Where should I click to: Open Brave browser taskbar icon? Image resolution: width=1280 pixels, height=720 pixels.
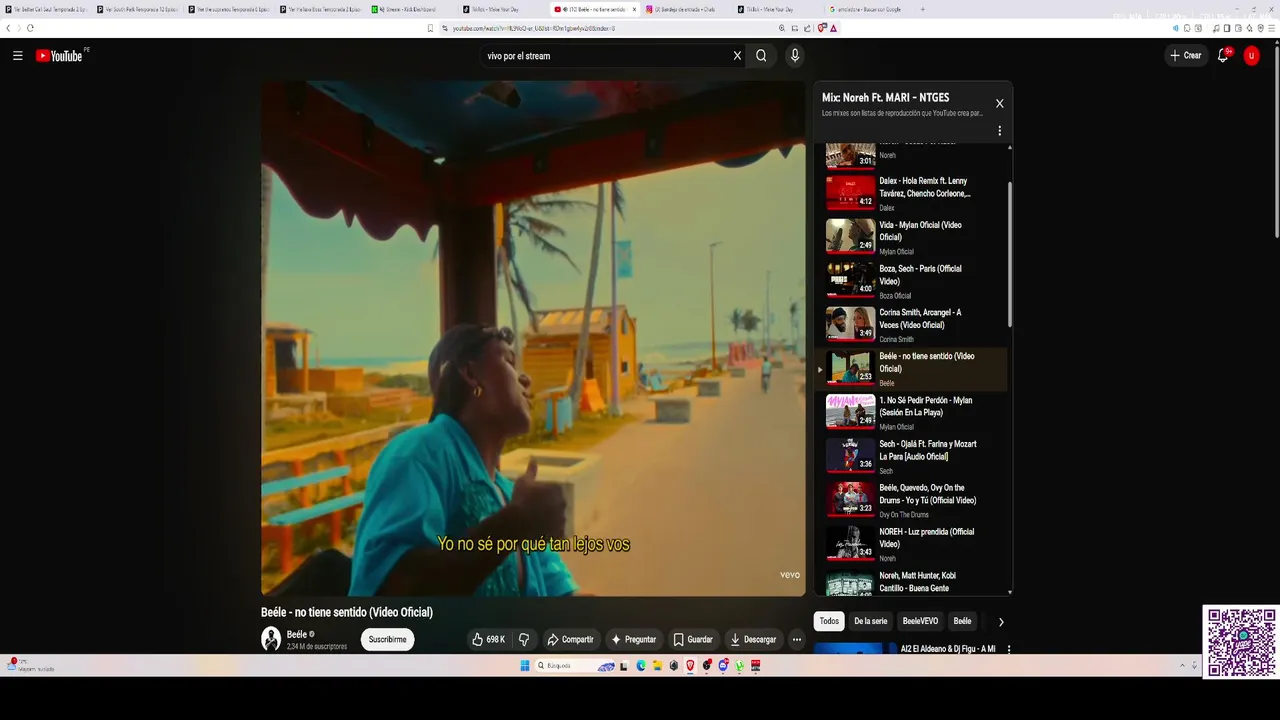(x=690, y=666)
